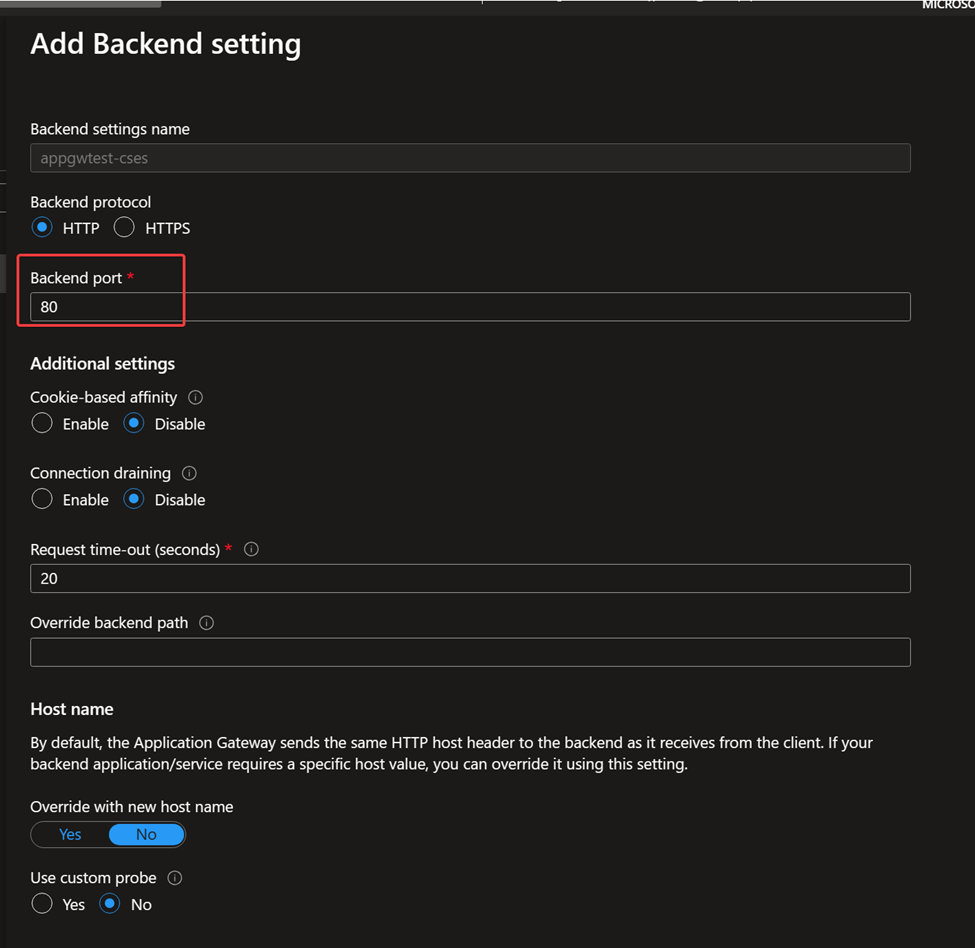The height and width of the screenshot is (948, 975).
Task: Choose Disable for Cookie-based affinity
Action: pyautogui.click(x=134, y=424)
